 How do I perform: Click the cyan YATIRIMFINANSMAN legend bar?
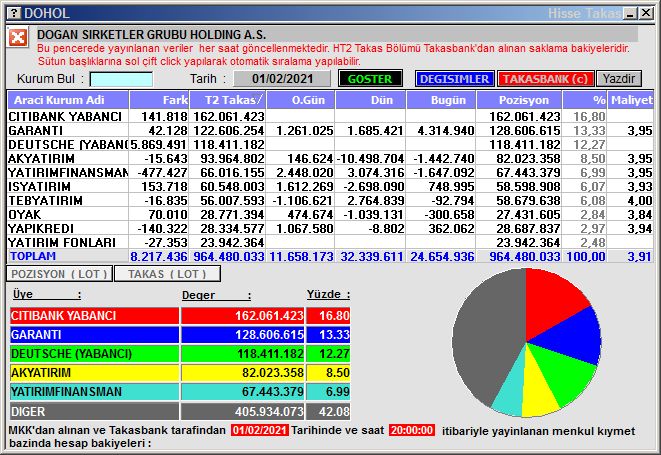click(x=94, y=392)
